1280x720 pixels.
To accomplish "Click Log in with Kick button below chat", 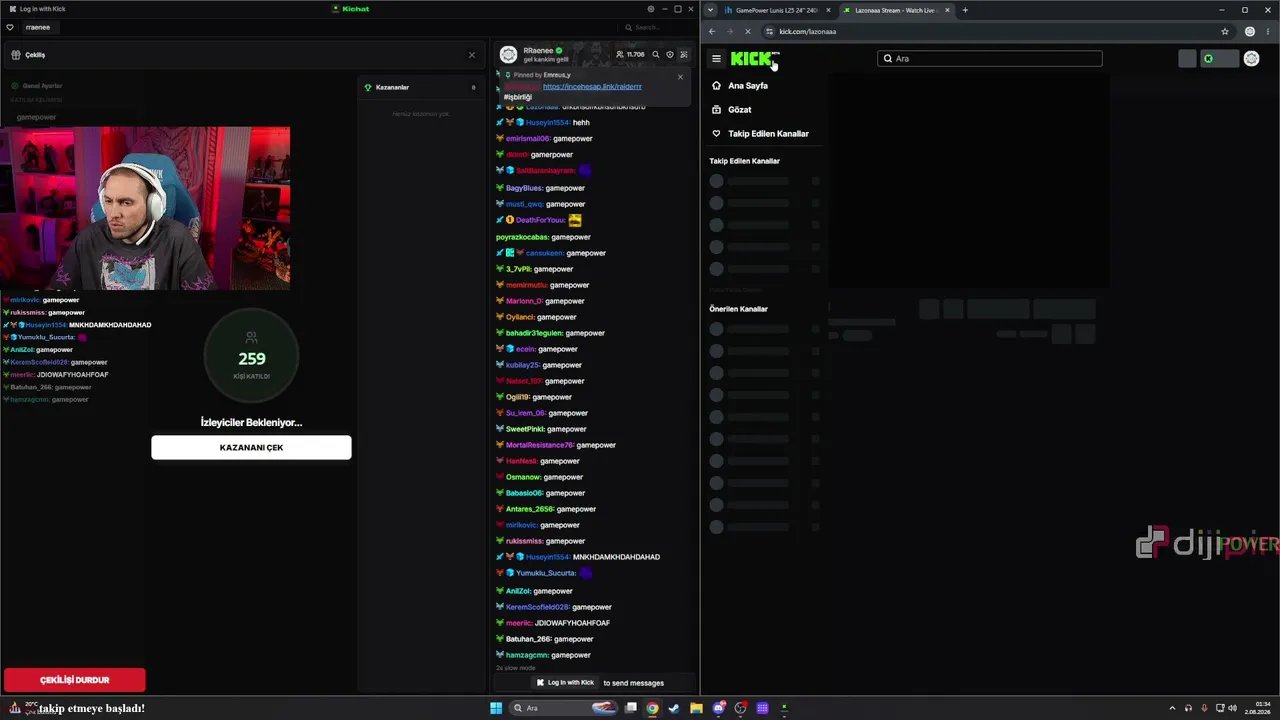I will [x=565, y=683].
